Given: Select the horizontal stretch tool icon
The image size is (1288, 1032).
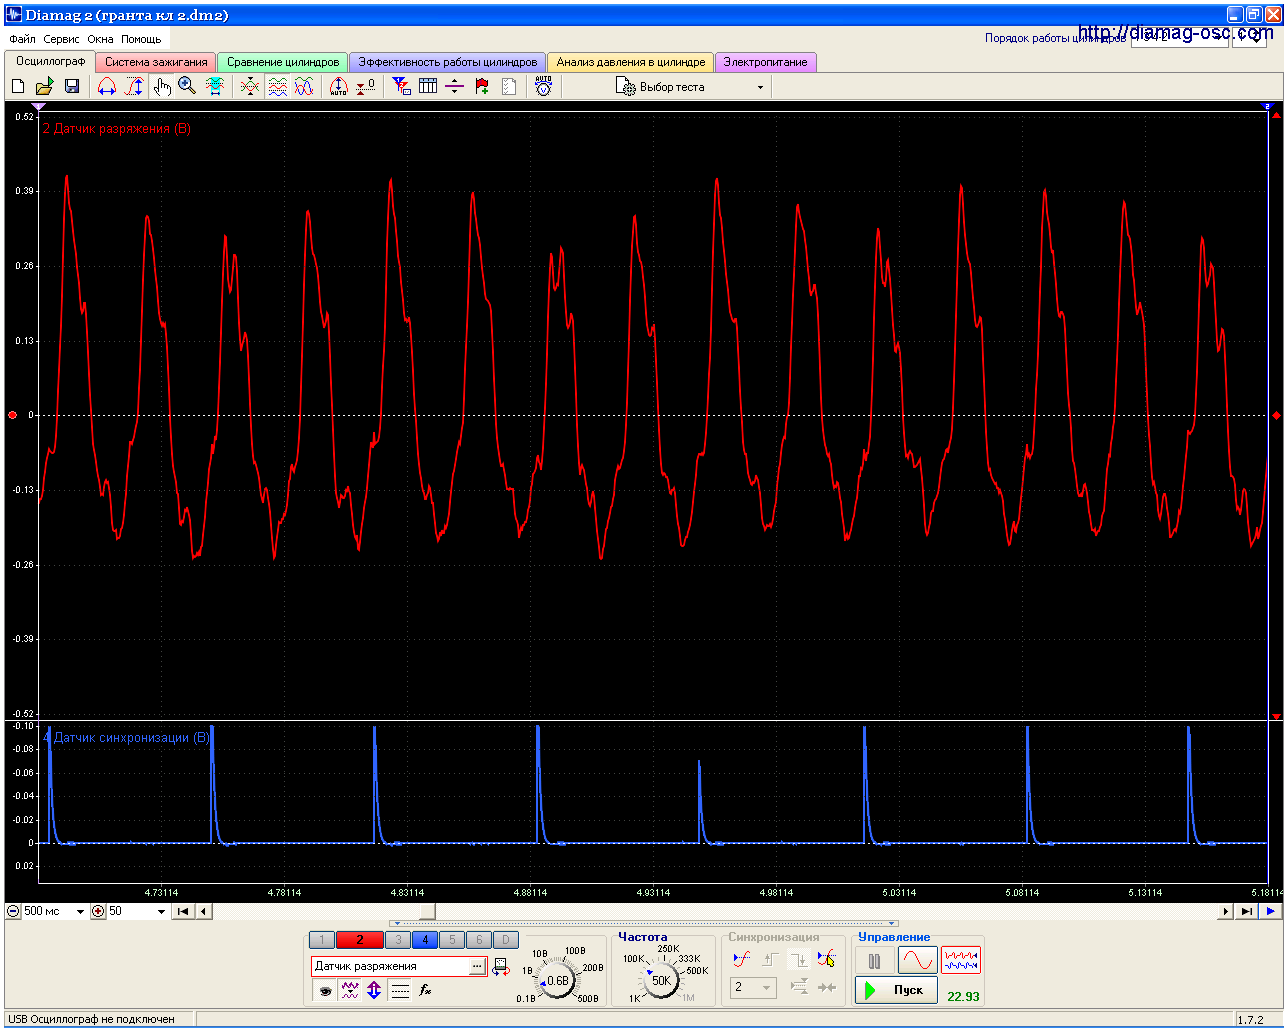Looking at the screenshot, I should tap(107, 87).
